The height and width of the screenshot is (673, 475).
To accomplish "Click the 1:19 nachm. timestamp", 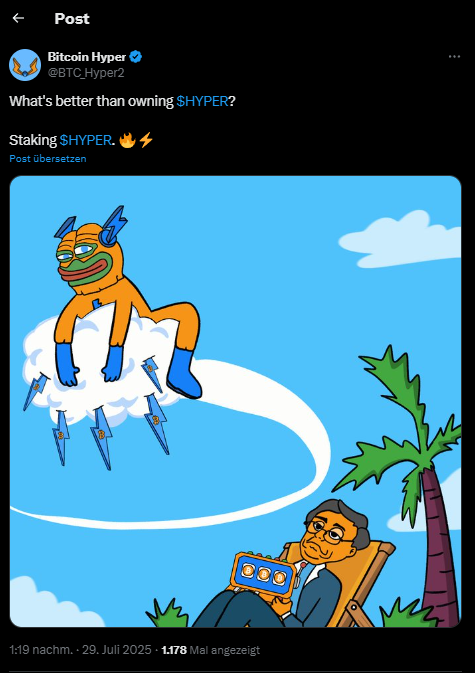I will pyautogui.click(x=41, y=650).
